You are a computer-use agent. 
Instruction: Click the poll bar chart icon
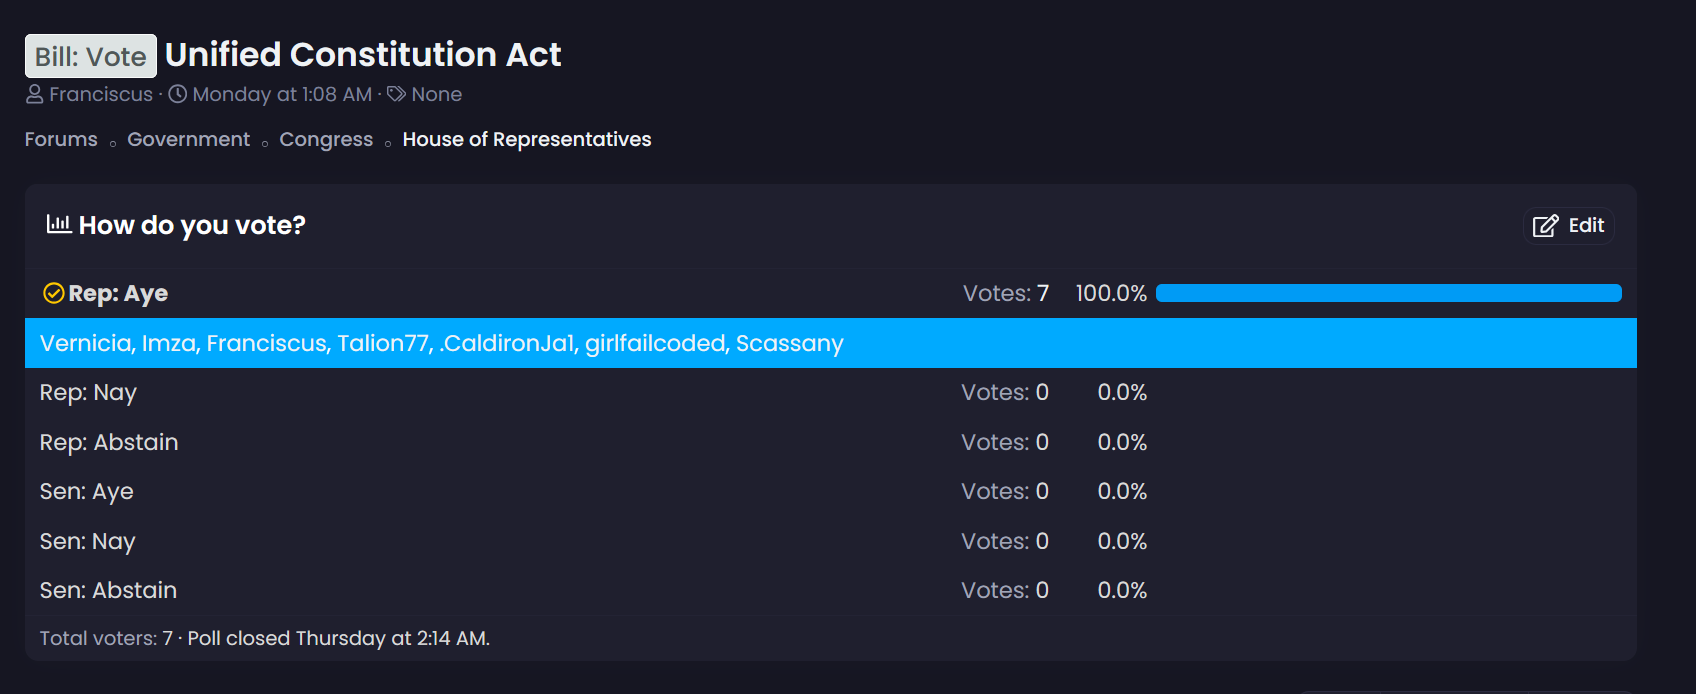[x=59, y=224]
